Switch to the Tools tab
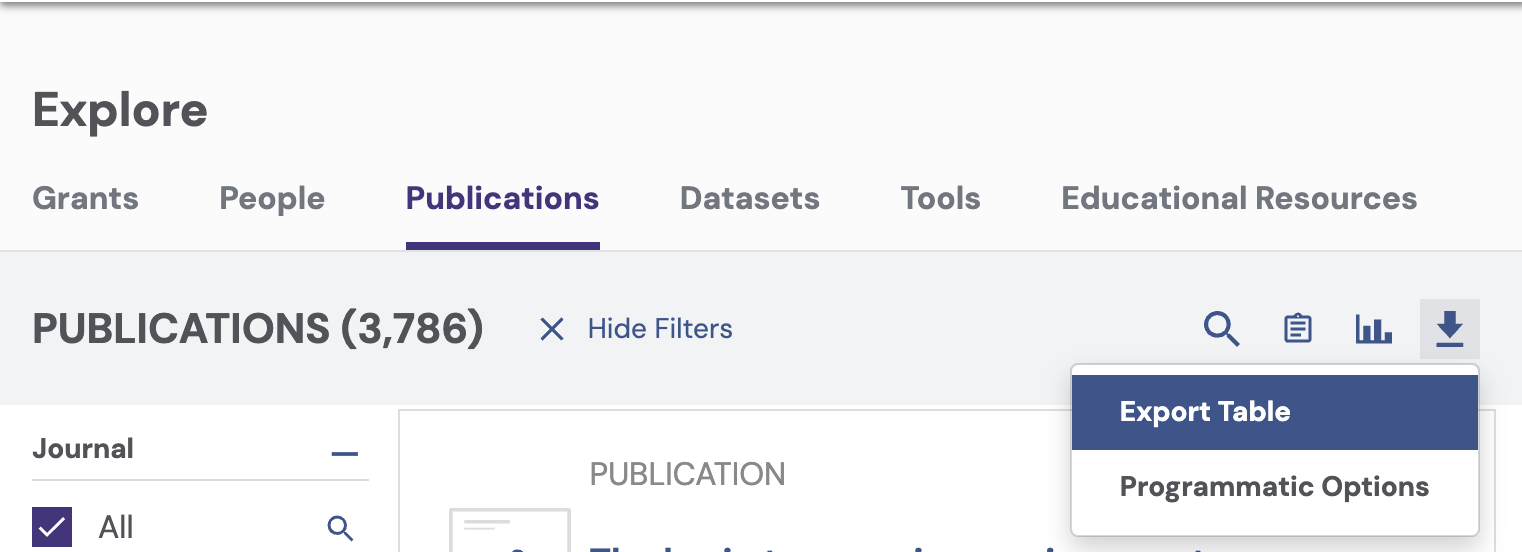The width and height of the screenshot is (1522, 552). click(x=940, y=198)
